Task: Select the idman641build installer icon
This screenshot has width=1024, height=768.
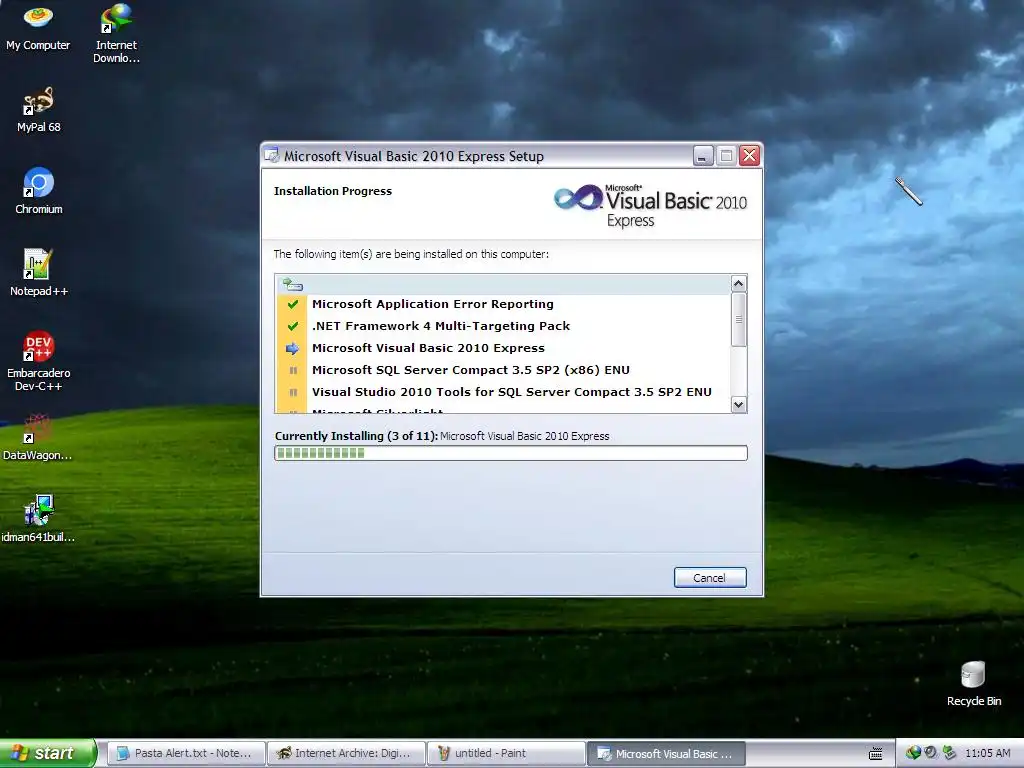Action: coord(38,519)
